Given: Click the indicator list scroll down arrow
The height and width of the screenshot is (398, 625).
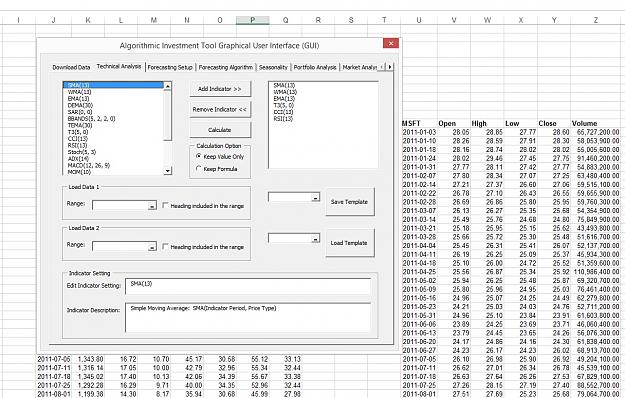Looking at the screenshot, I should [168, 171].
